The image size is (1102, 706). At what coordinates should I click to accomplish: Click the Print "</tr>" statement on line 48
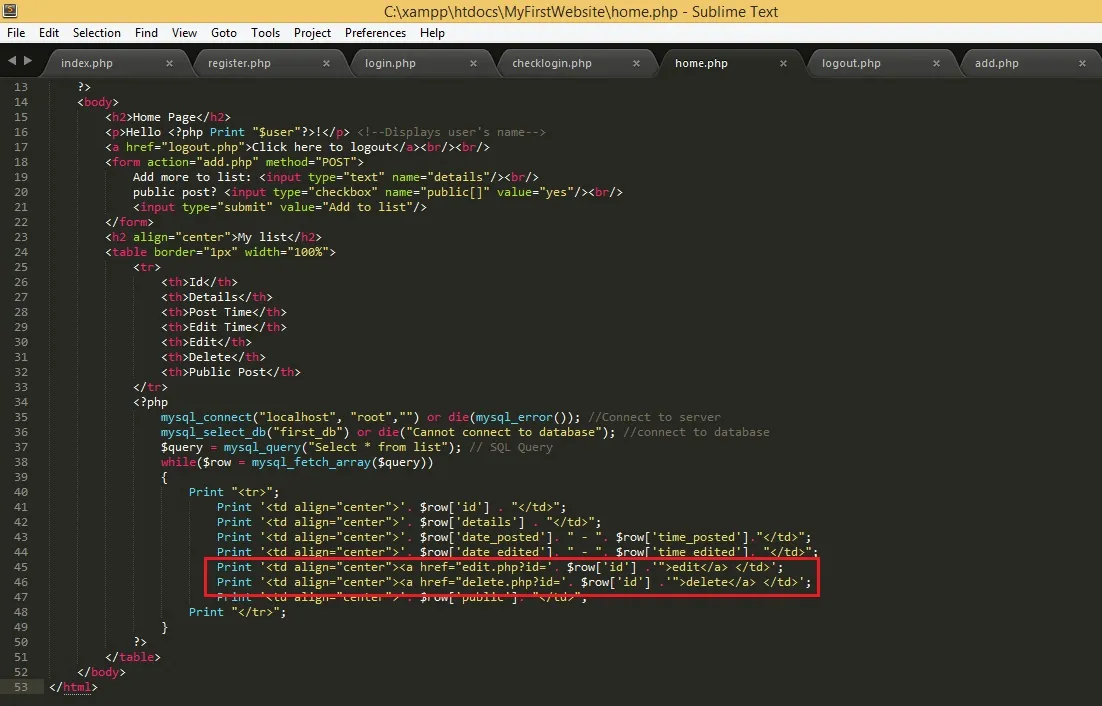[x=238, y=613]
